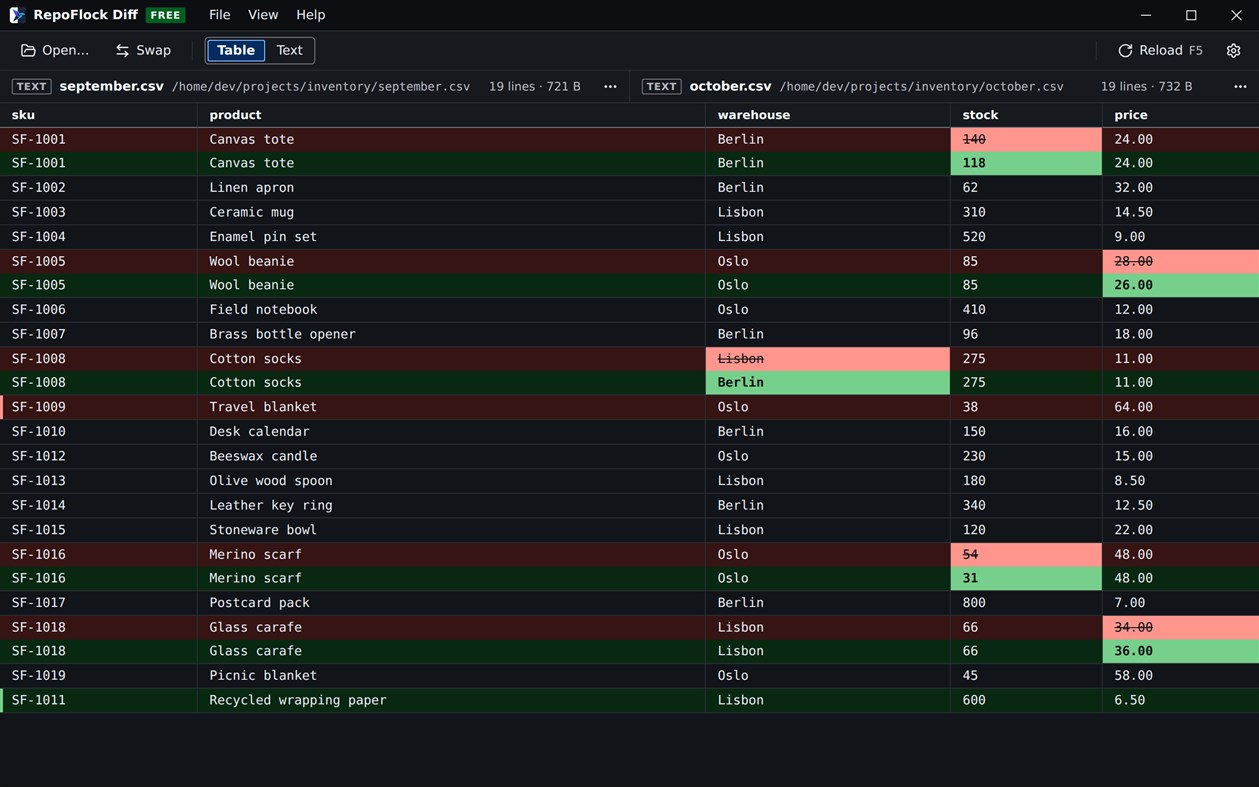Click the october.csv file name
Viewport: 1259px width, 787px height.
[x=730, y=87]
